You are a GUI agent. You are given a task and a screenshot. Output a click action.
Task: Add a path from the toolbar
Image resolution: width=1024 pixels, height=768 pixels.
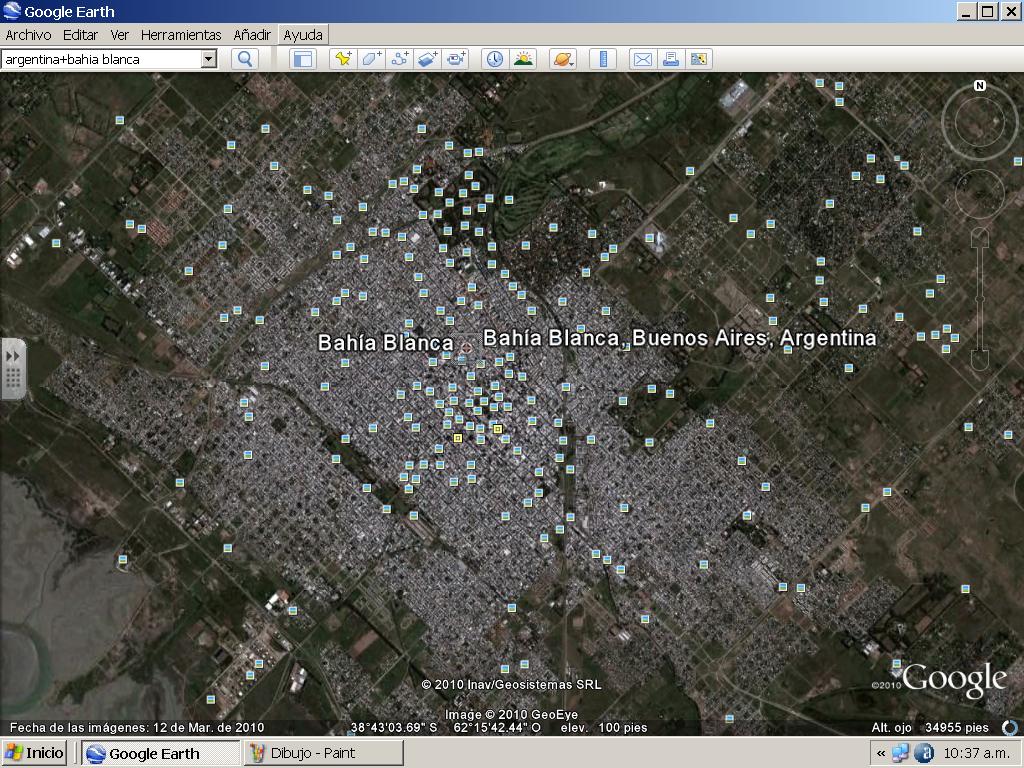[x=399, y=59]
